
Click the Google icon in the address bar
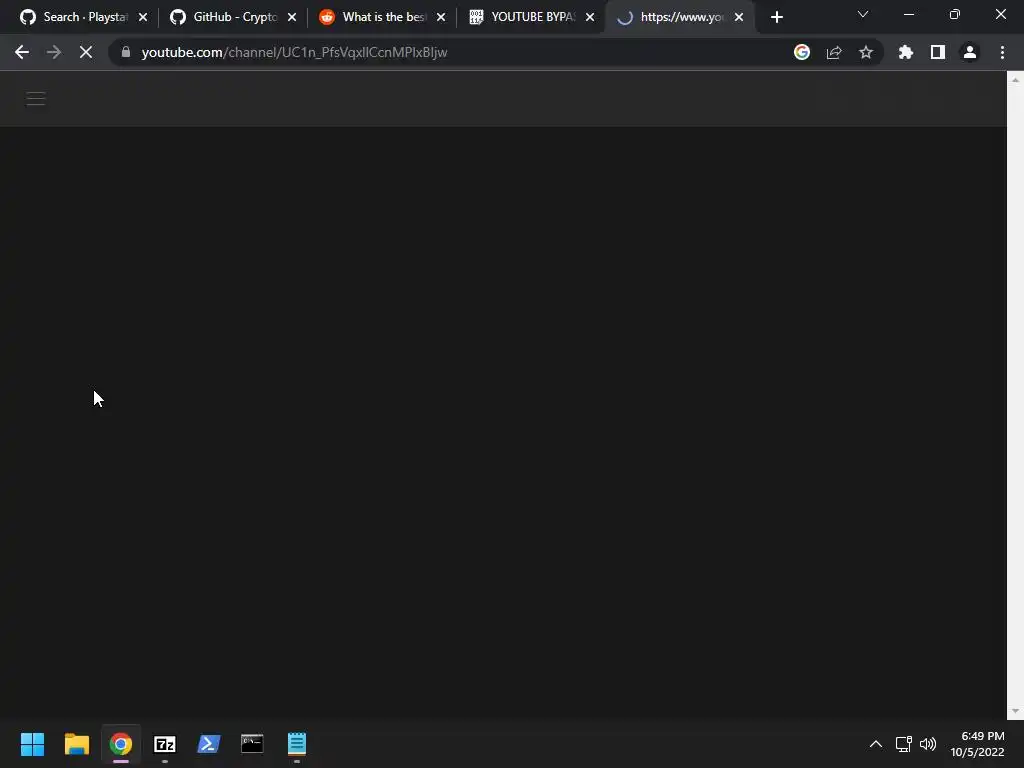tap(802, 52)
